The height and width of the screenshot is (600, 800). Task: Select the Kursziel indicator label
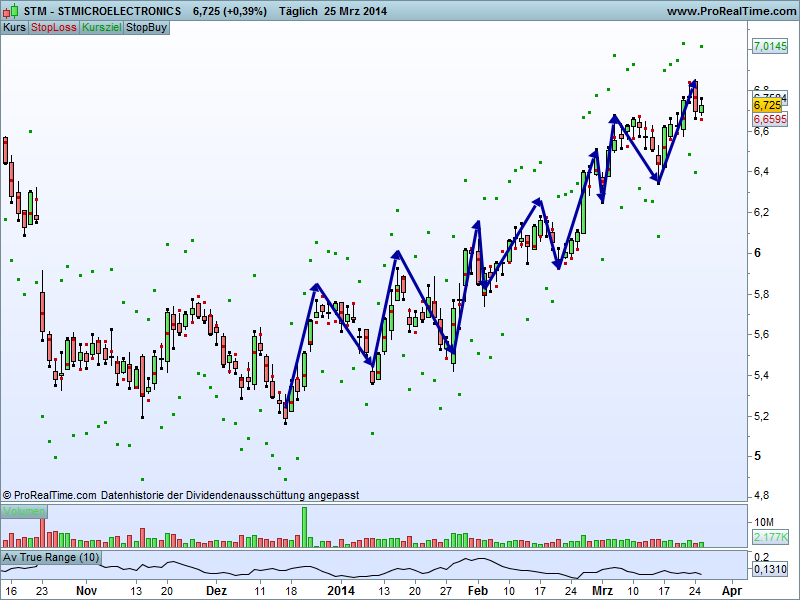pos(101,28)
